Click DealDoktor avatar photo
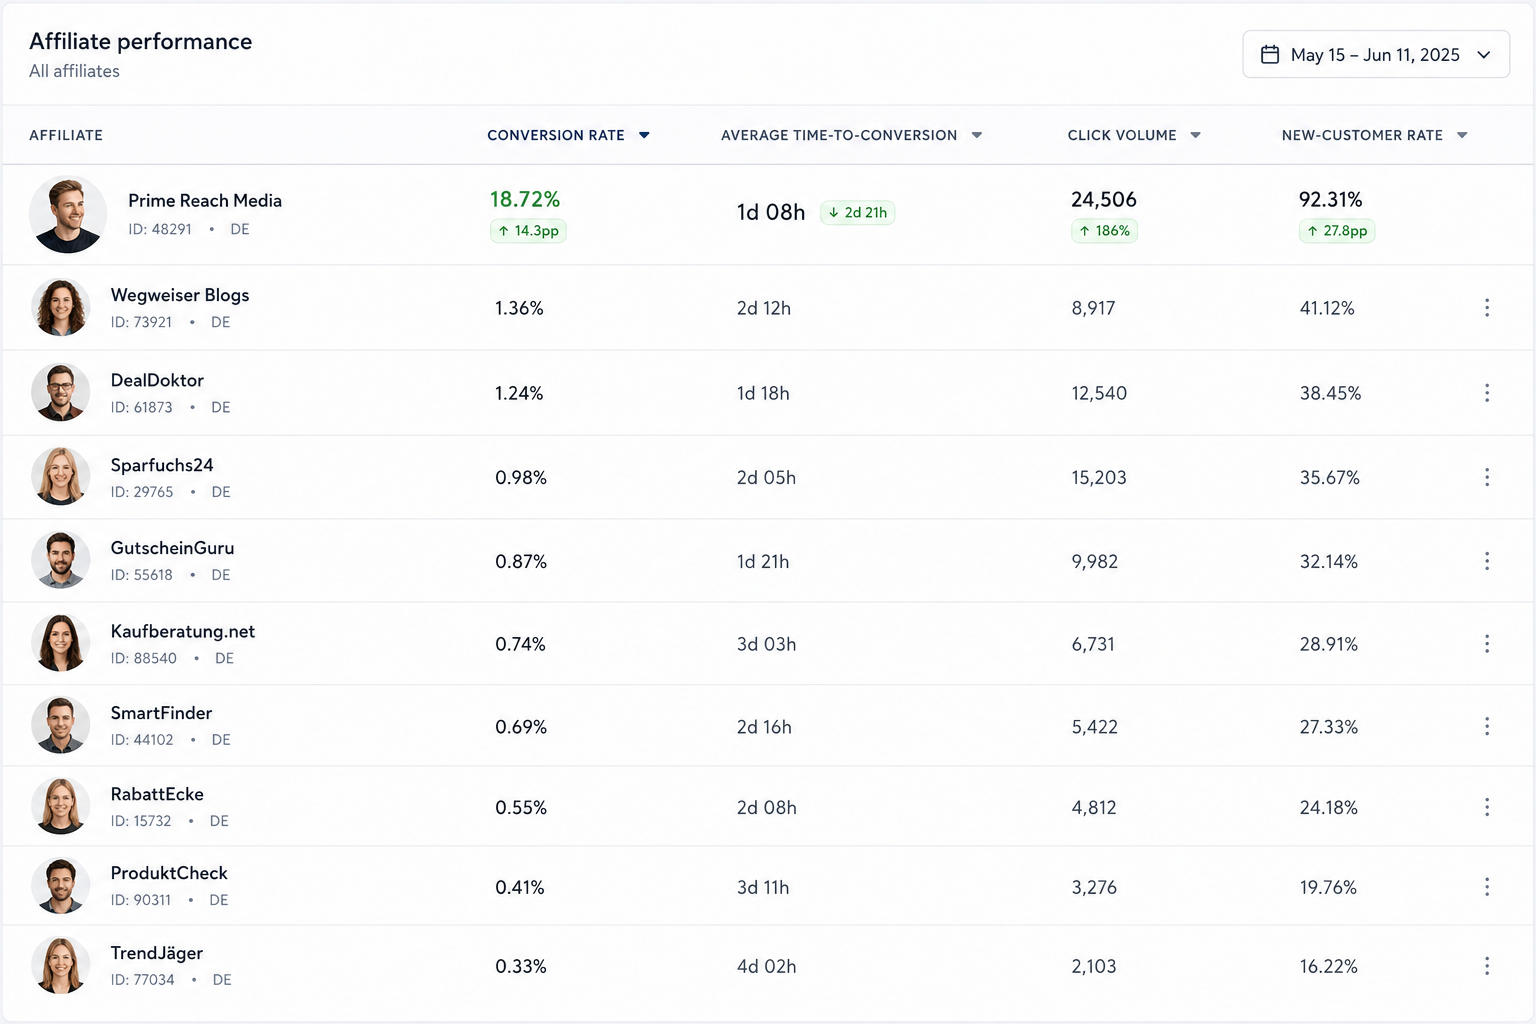Screen dimensions: 1536x1024 [61, 392]
